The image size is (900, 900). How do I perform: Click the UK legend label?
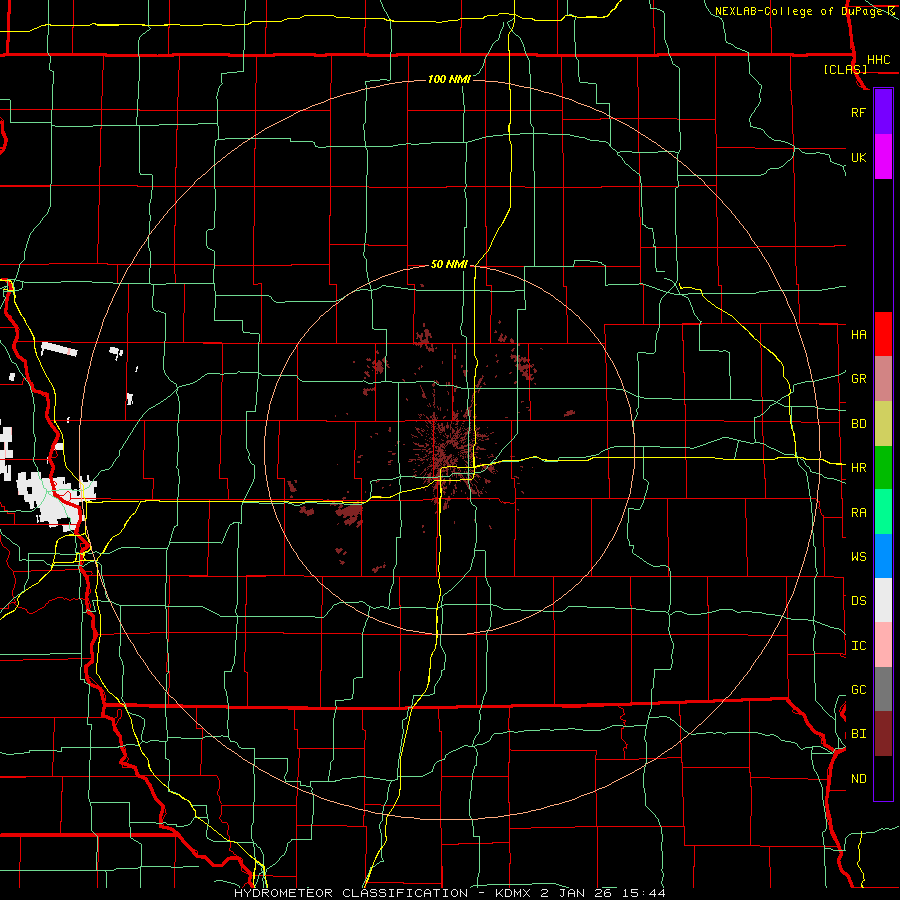click(858, 157)
